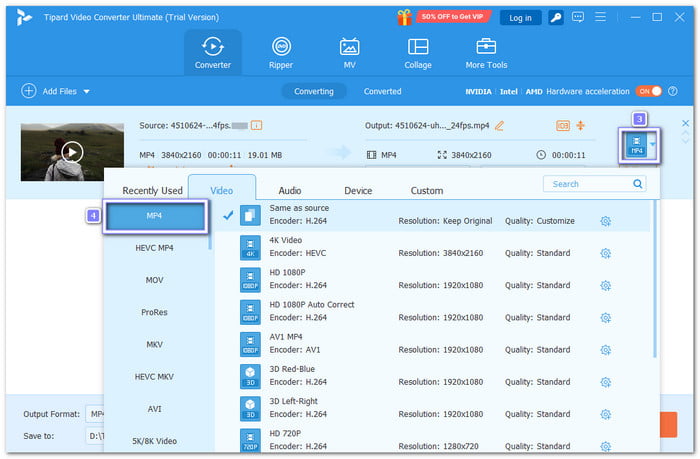The image size is (700, 459).
Task: Open the Output Format combo box
Action: pyautogui.click(x=95, y=414)
